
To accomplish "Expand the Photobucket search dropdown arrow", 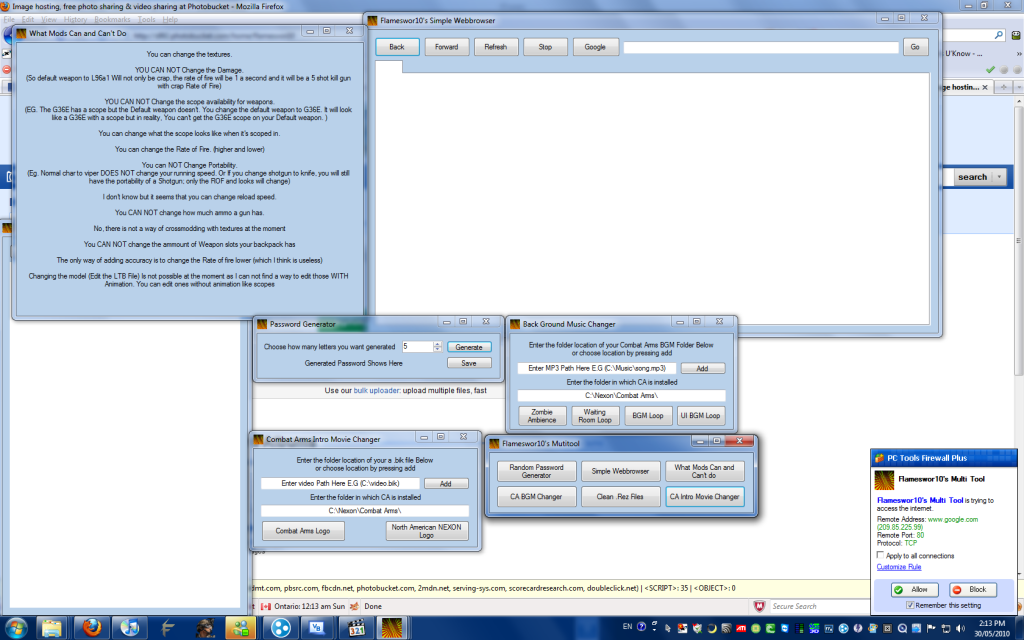I will click(x=999, y=177).
